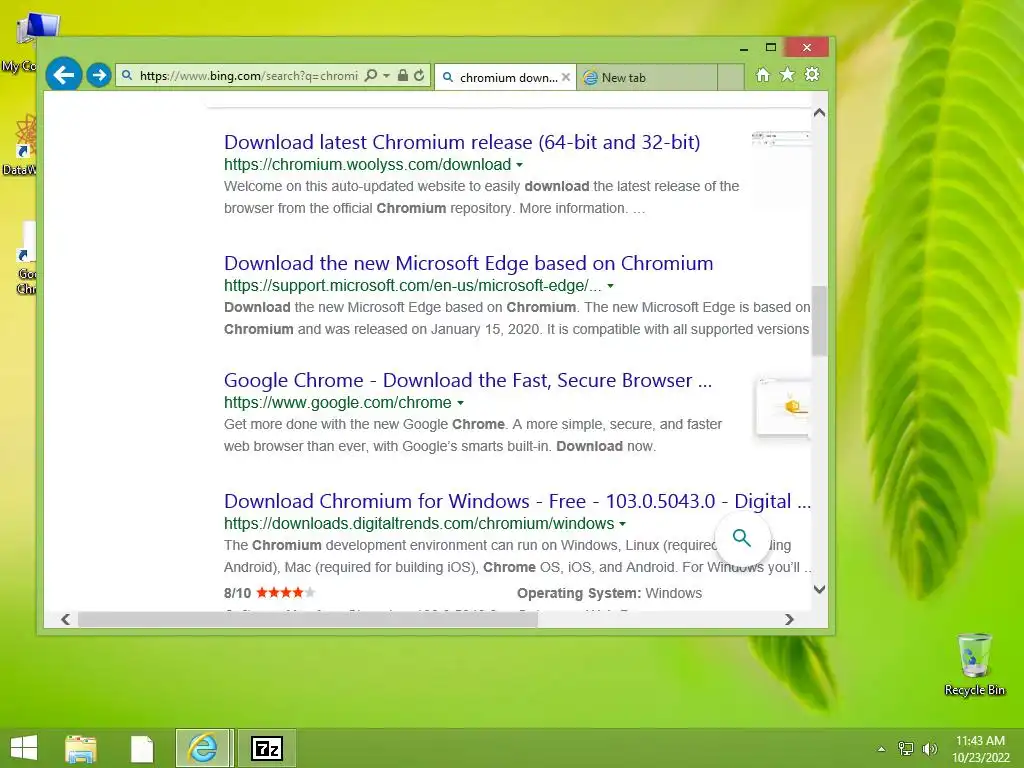Image resolution: width=1024 pixels, height=768 pixels.
Task: Open 7-Zip from the taskbar
Action: pyautogui.click(x=267, y=748)
